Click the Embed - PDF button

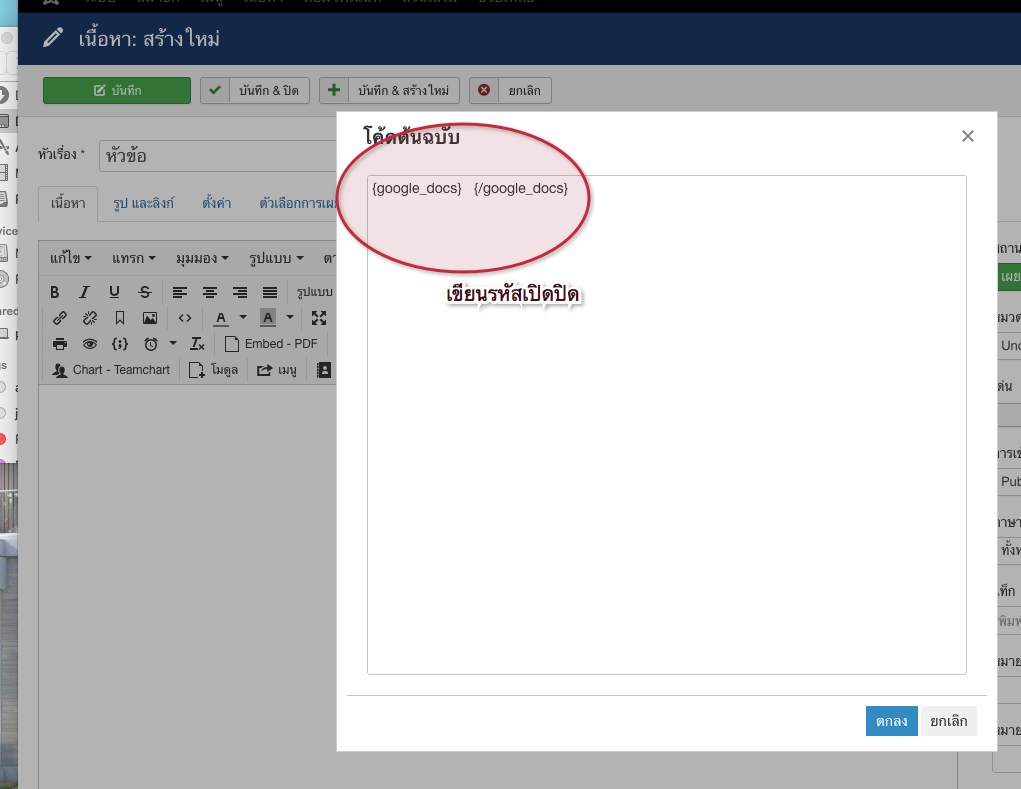click(x=270, y=344)
